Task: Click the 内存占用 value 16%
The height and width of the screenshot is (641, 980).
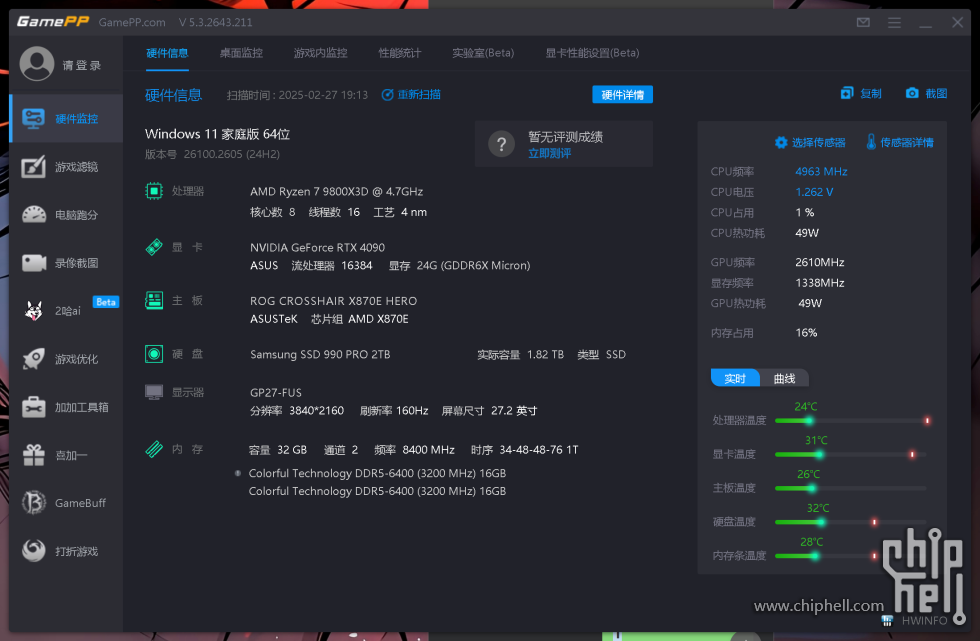Action: (x=806, y=332)
